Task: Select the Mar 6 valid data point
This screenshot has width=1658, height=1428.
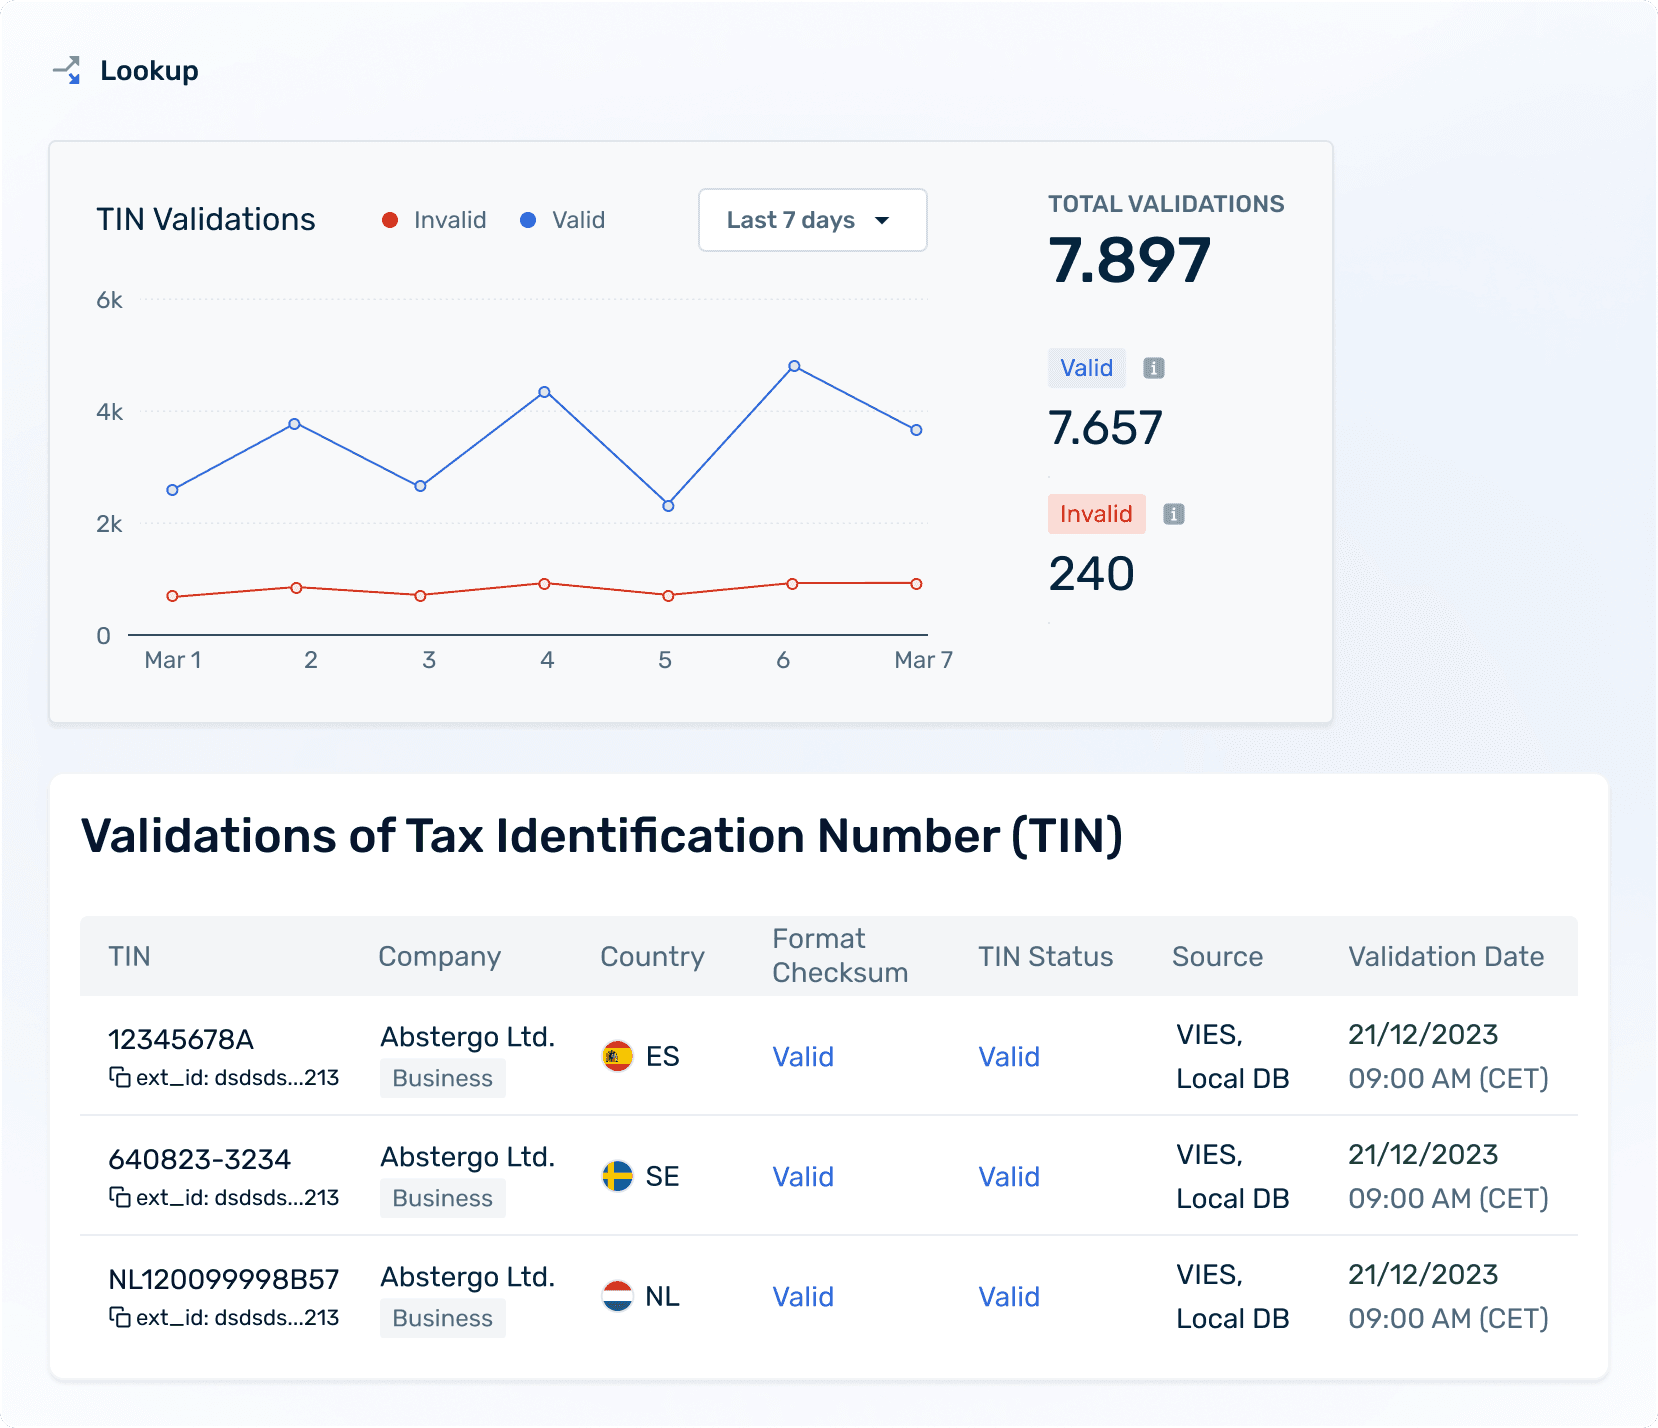Action: click(x=794, y=366)
